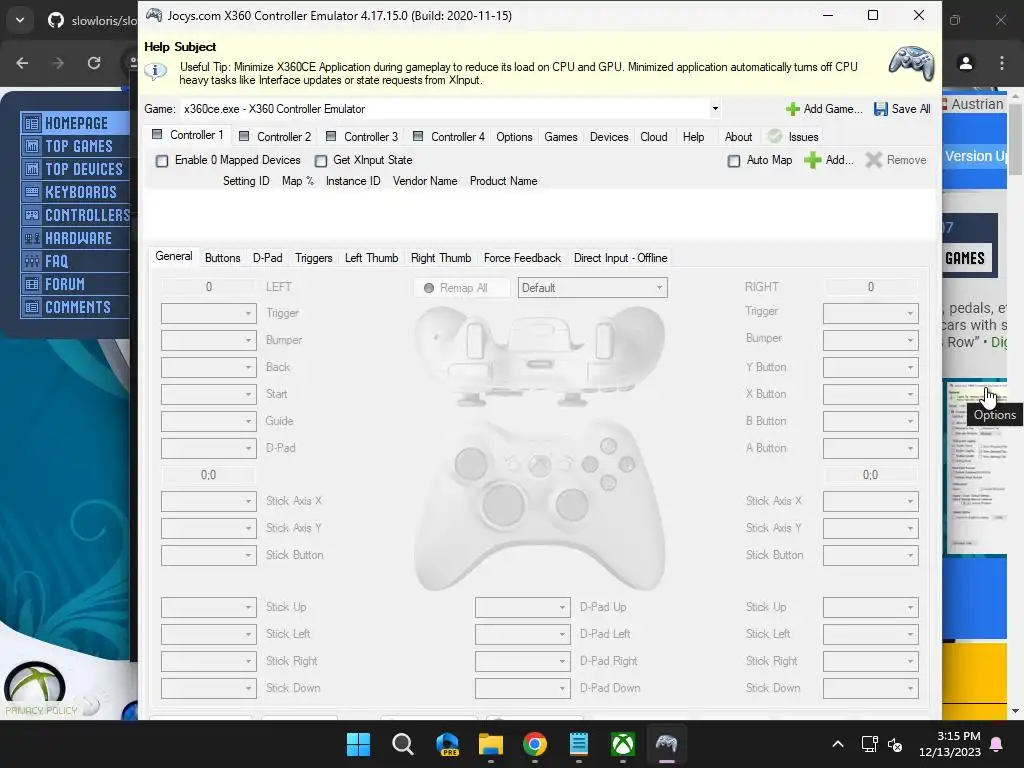
Task: Click the Save All floppy disk icon
Action: (x=881, y=109)
